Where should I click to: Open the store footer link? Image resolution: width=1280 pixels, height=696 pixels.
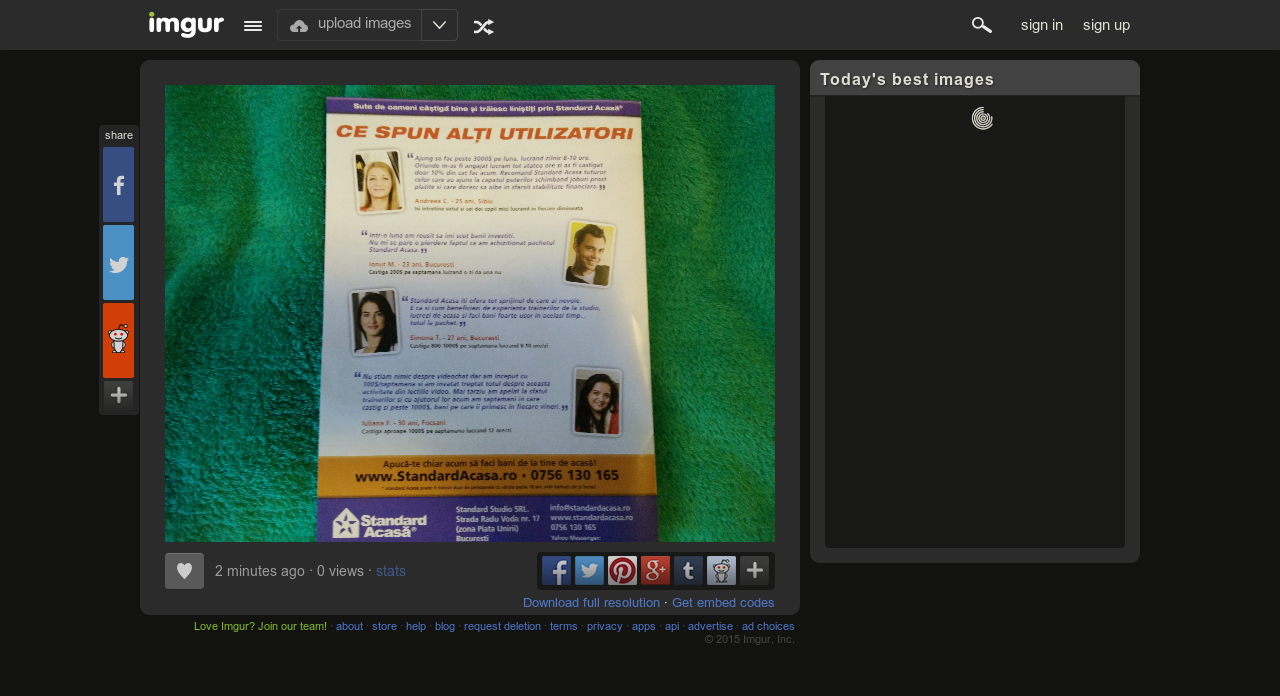(x=384, y=627)
